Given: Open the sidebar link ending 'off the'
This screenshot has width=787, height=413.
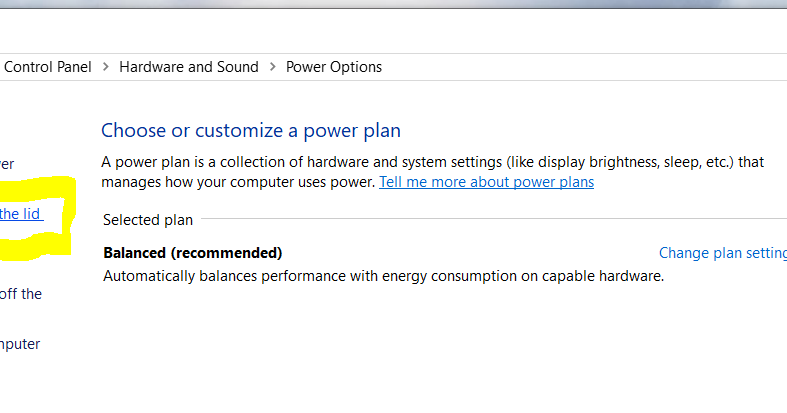Looking at the screenshot, I should pyautogui.click(x=21, y=294).
